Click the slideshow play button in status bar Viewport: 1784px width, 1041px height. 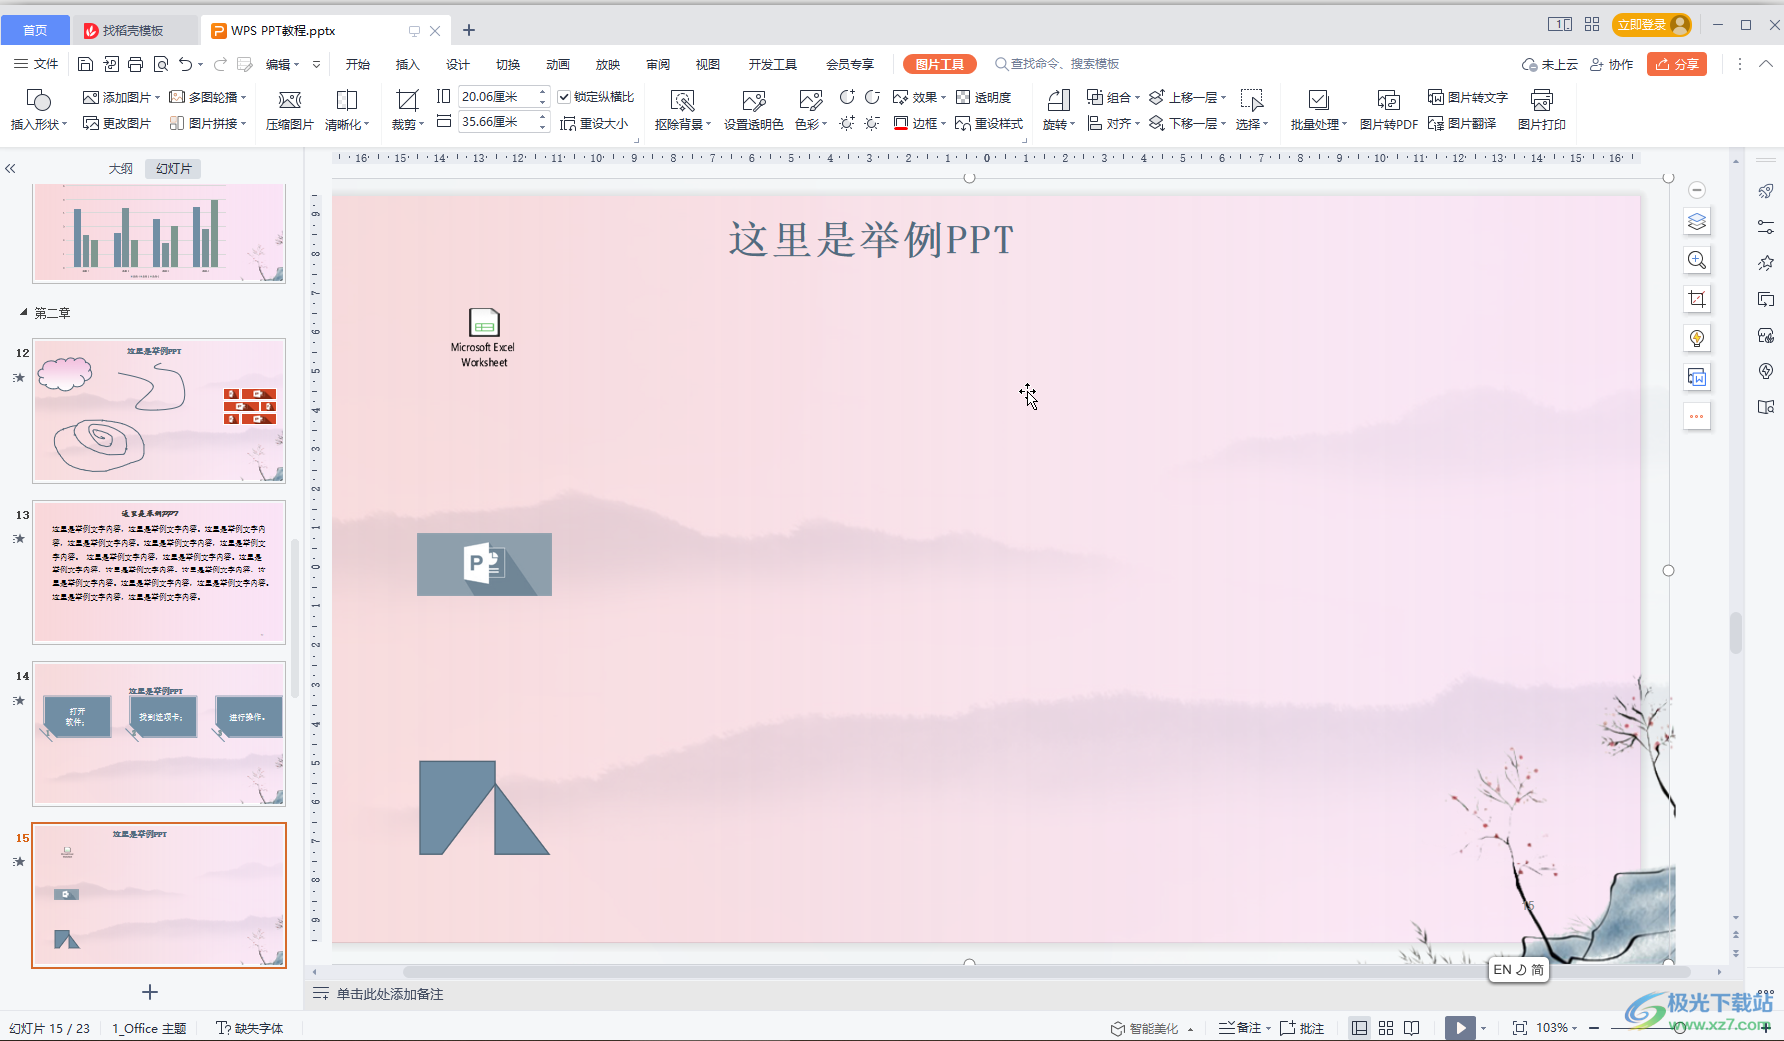[1460, 1028]
